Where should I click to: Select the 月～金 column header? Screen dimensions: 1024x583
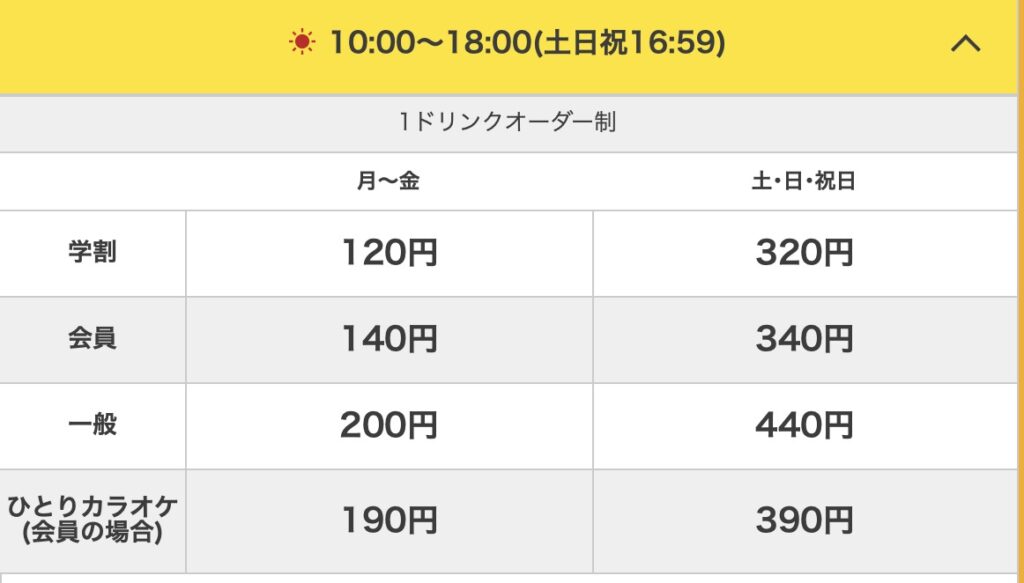[390, 181]
